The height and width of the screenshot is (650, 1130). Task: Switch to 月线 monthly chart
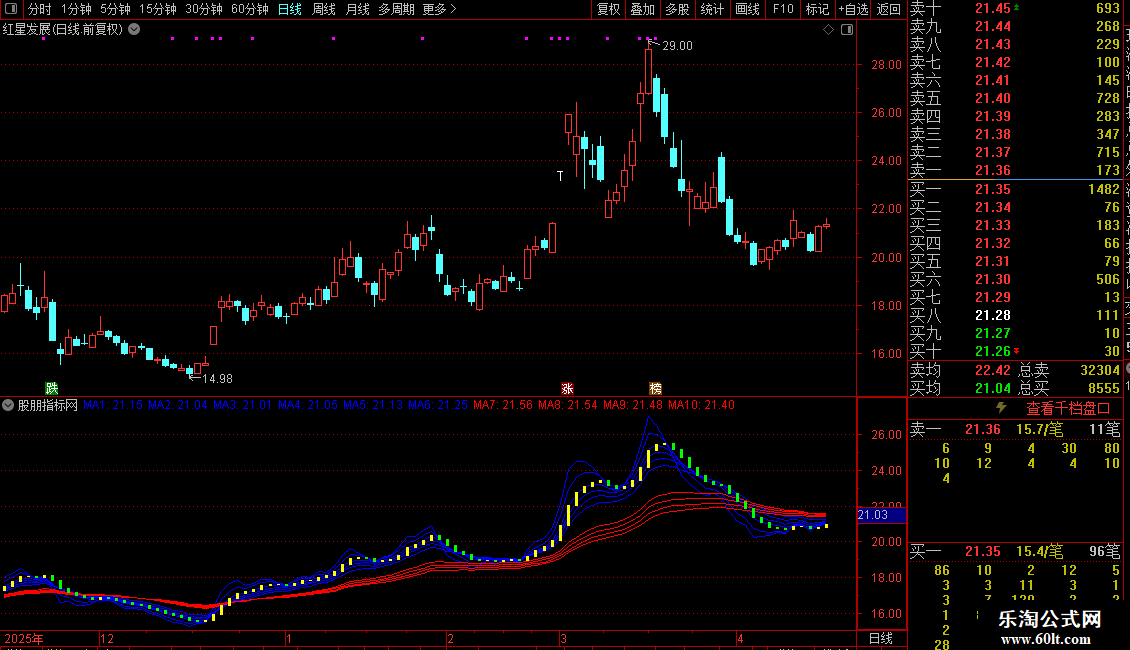(x=357, y=9)
